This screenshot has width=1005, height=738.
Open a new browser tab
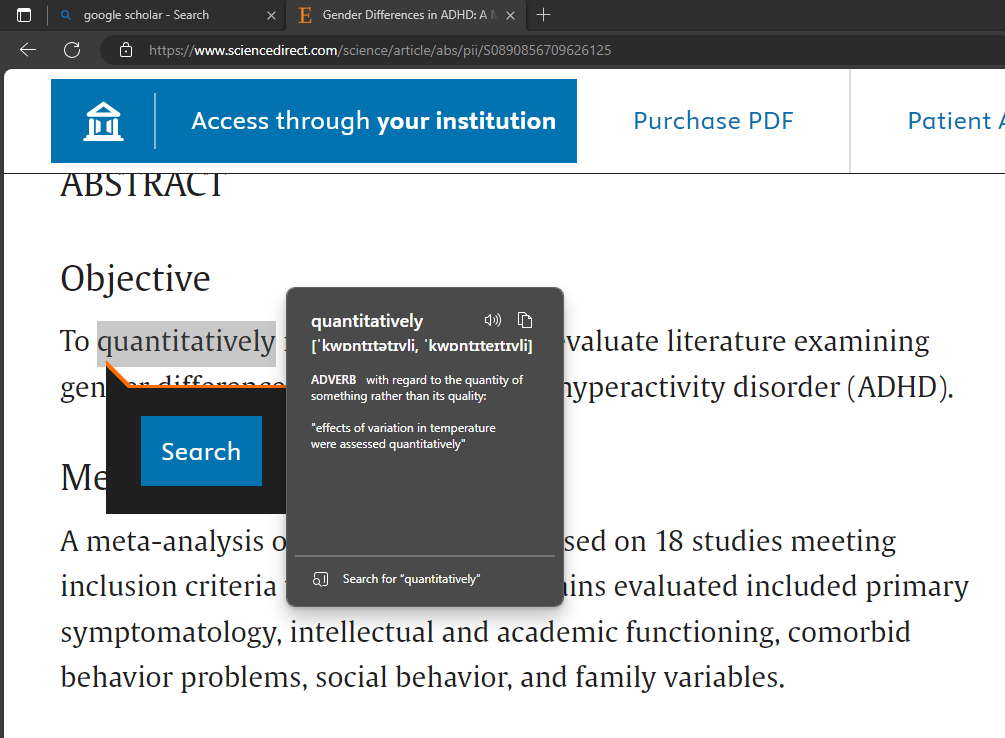[x=543, y=15]
